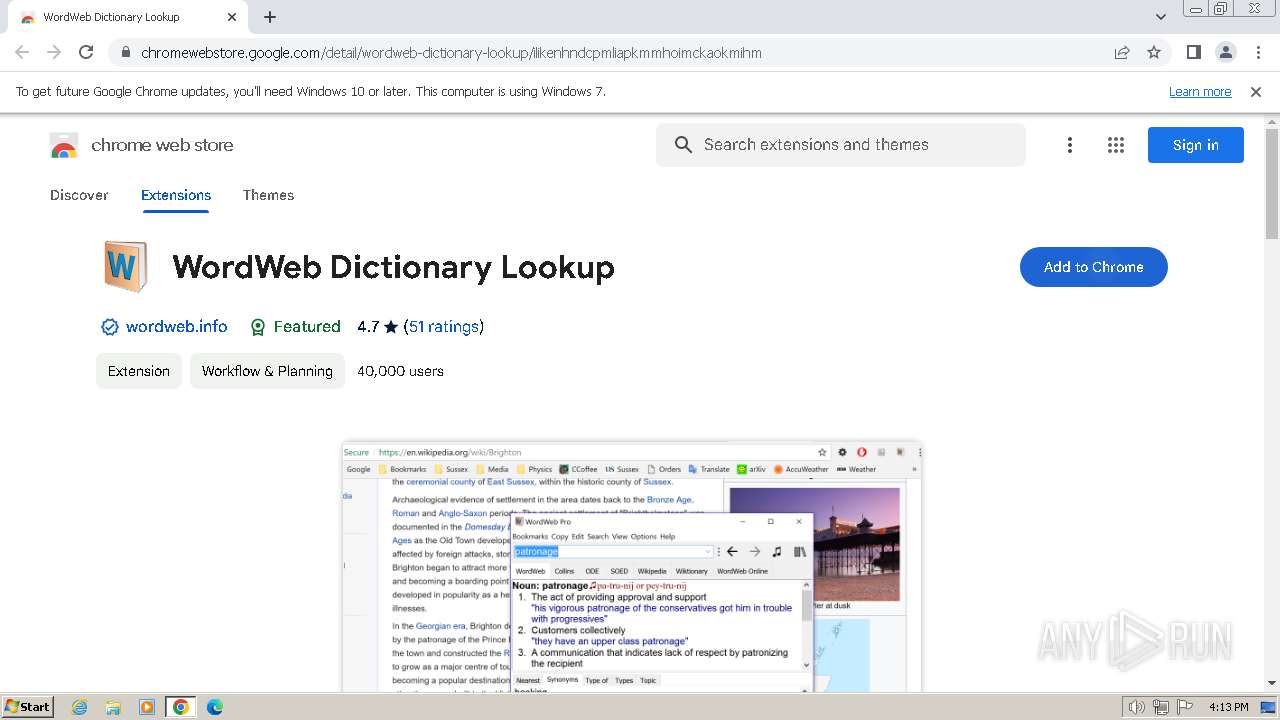Open the Chrome profile avatar
Viewport: 1280px width, 720px height.
tap(1225, 52)
